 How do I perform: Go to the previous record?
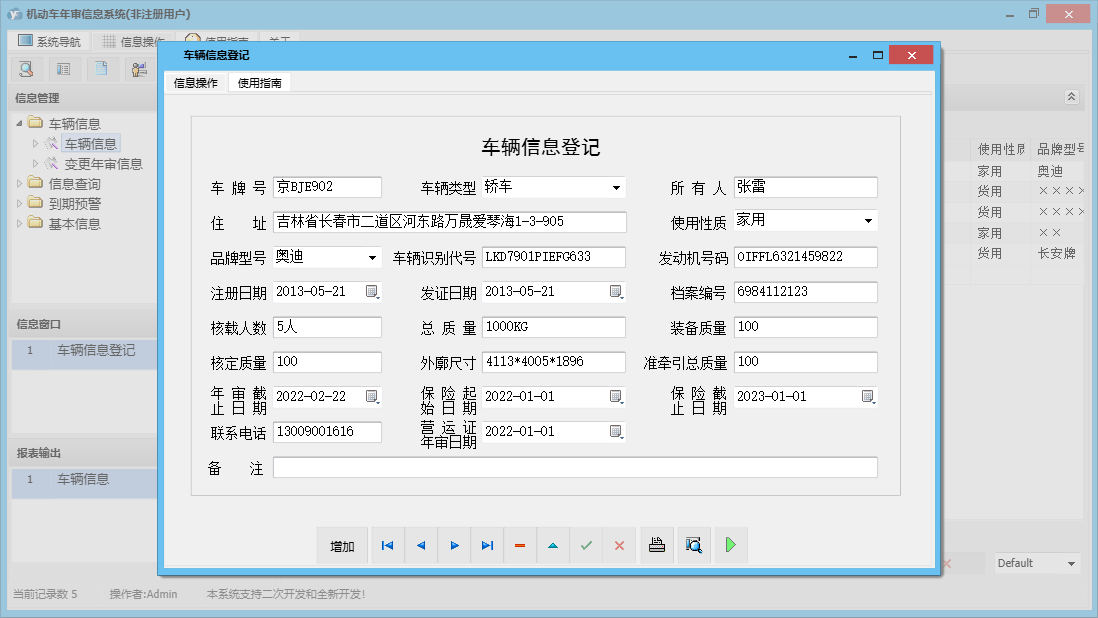[420, 546]
